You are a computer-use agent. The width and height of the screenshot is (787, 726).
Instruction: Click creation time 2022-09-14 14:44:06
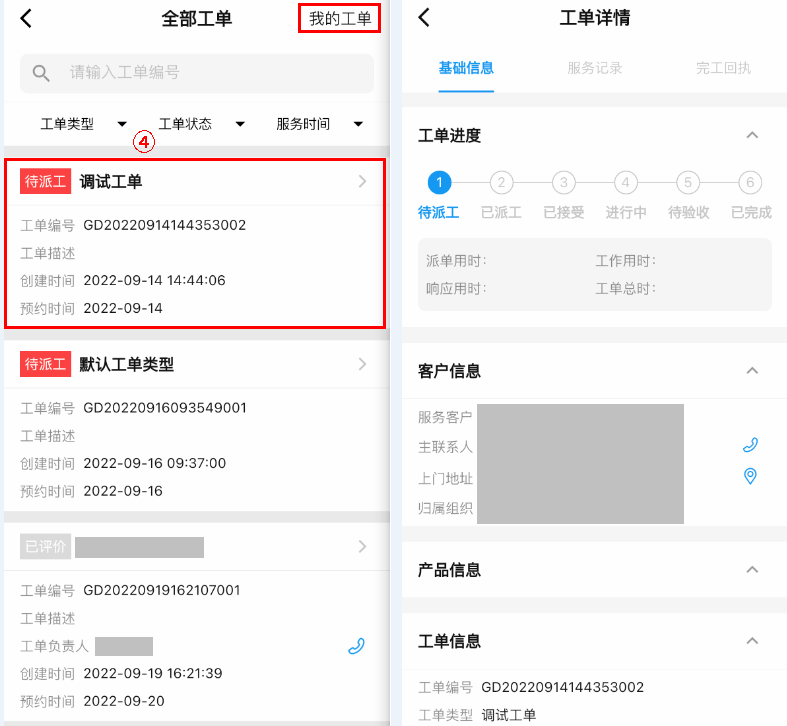click(x=155, y=280)
